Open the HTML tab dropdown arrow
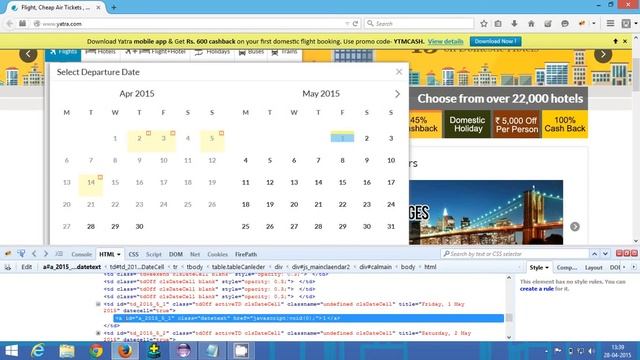This screenshot has height=360, width=640. [x=119, y=254]
